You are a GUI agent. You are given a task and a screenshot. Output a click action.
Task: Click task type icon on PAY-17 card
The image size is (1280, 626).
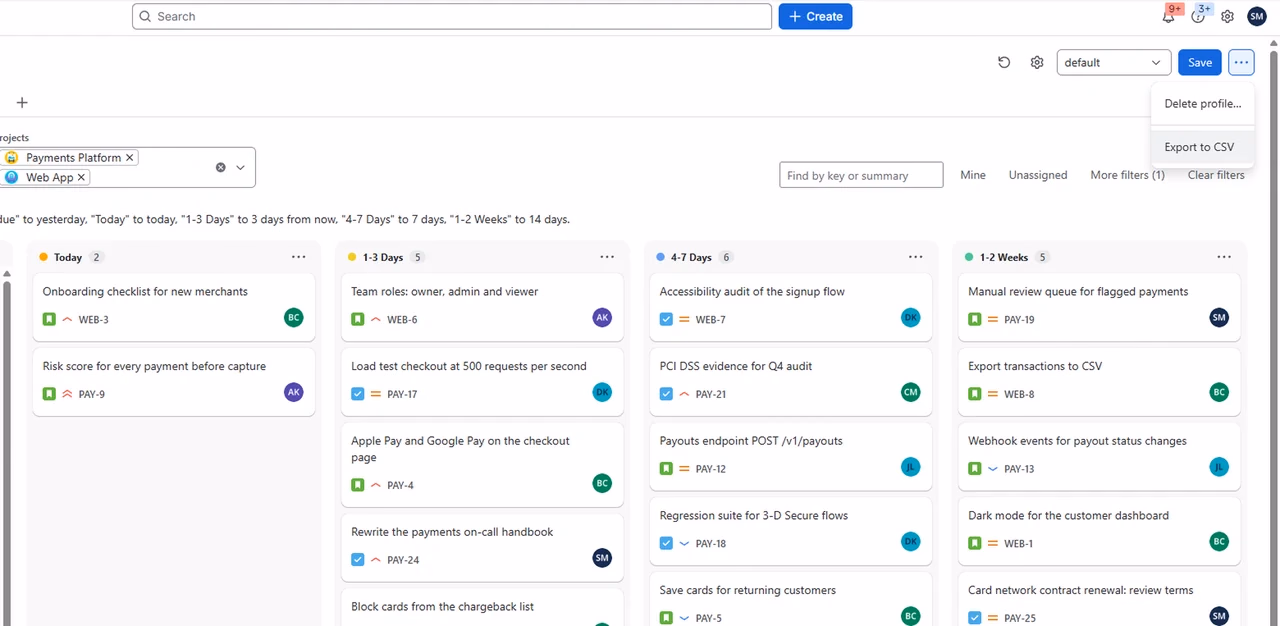coord(358,394)
